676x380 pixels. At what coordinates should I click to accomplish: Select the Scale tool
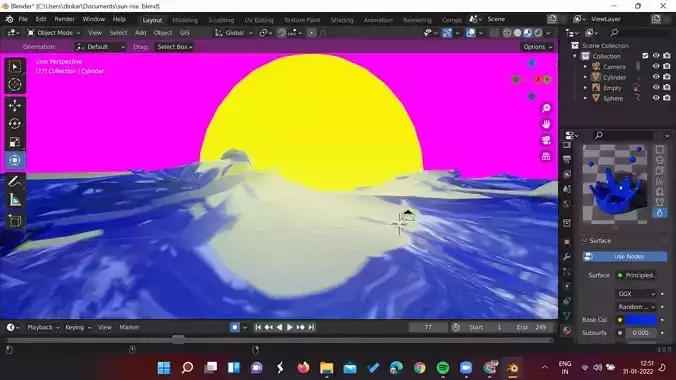[x=15, y=142]
